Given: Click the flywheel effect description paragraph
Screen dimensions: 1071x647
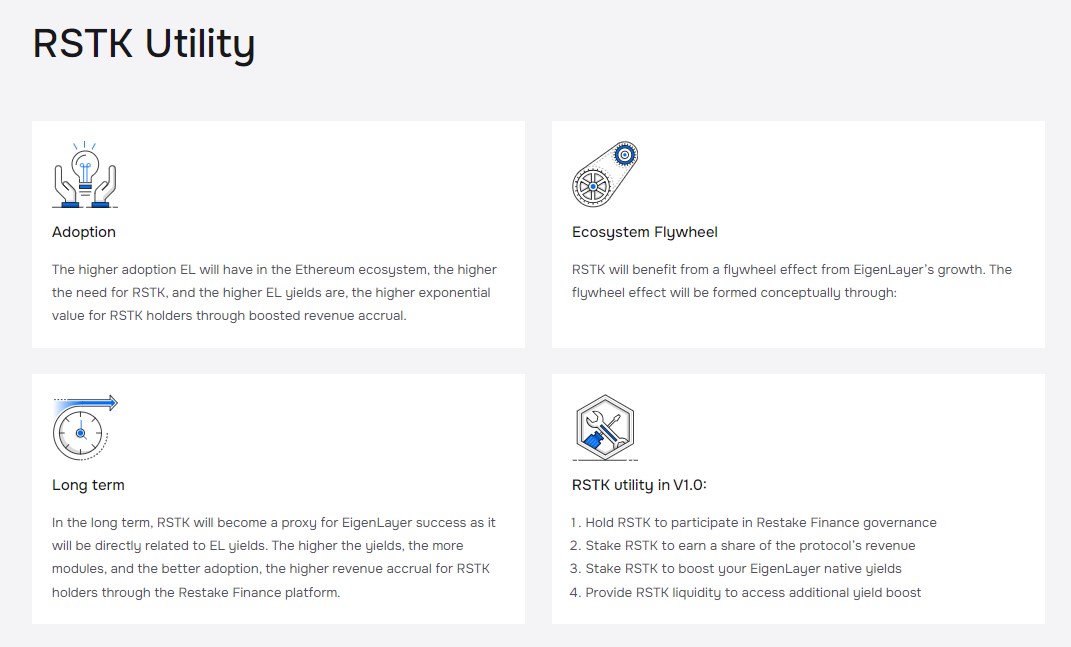Looking at the screenshot, I should 791,281.
